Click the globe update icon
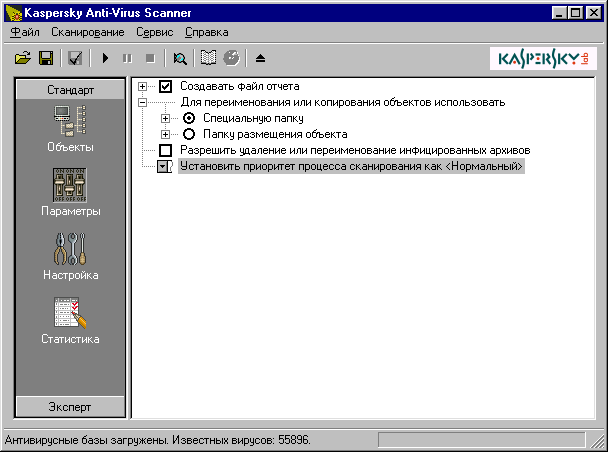 [231, 58]
